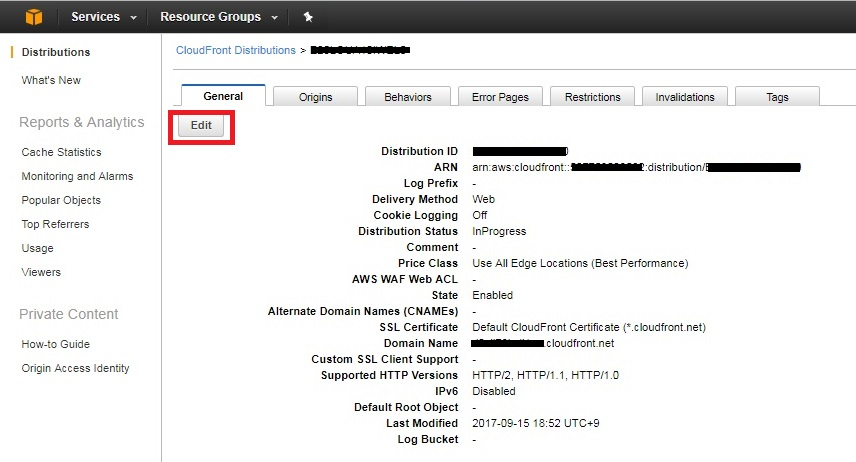Click the AWS cube logo icon
This screenshot has height=462, width=856.
pyautogui.click(x=34, y=17)
